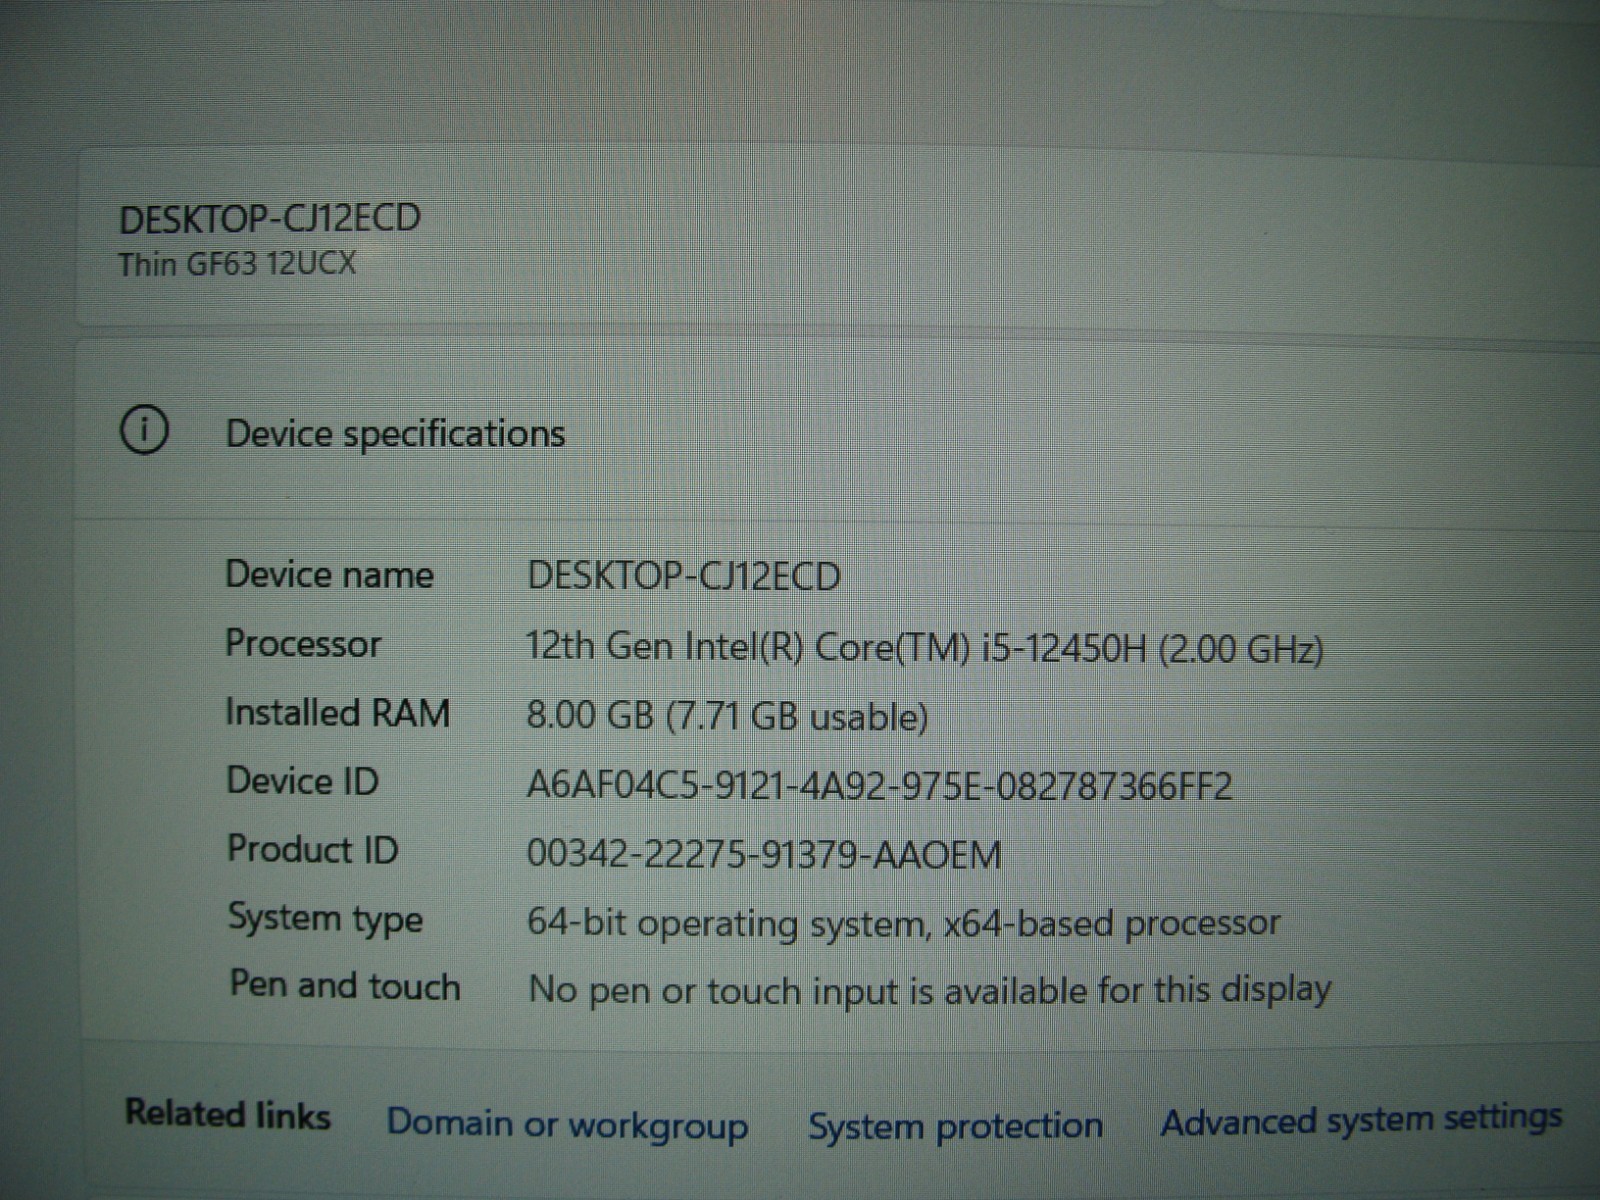Select the Product ID value 00342-22275-91379-AAOEM
The image size is (1600, 1200).
pyautogui.click(x=763, y=855)
